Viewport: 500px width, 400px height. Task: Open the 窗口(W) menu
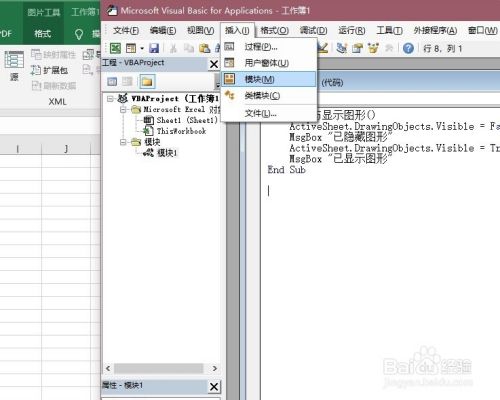tap(483, 31)
